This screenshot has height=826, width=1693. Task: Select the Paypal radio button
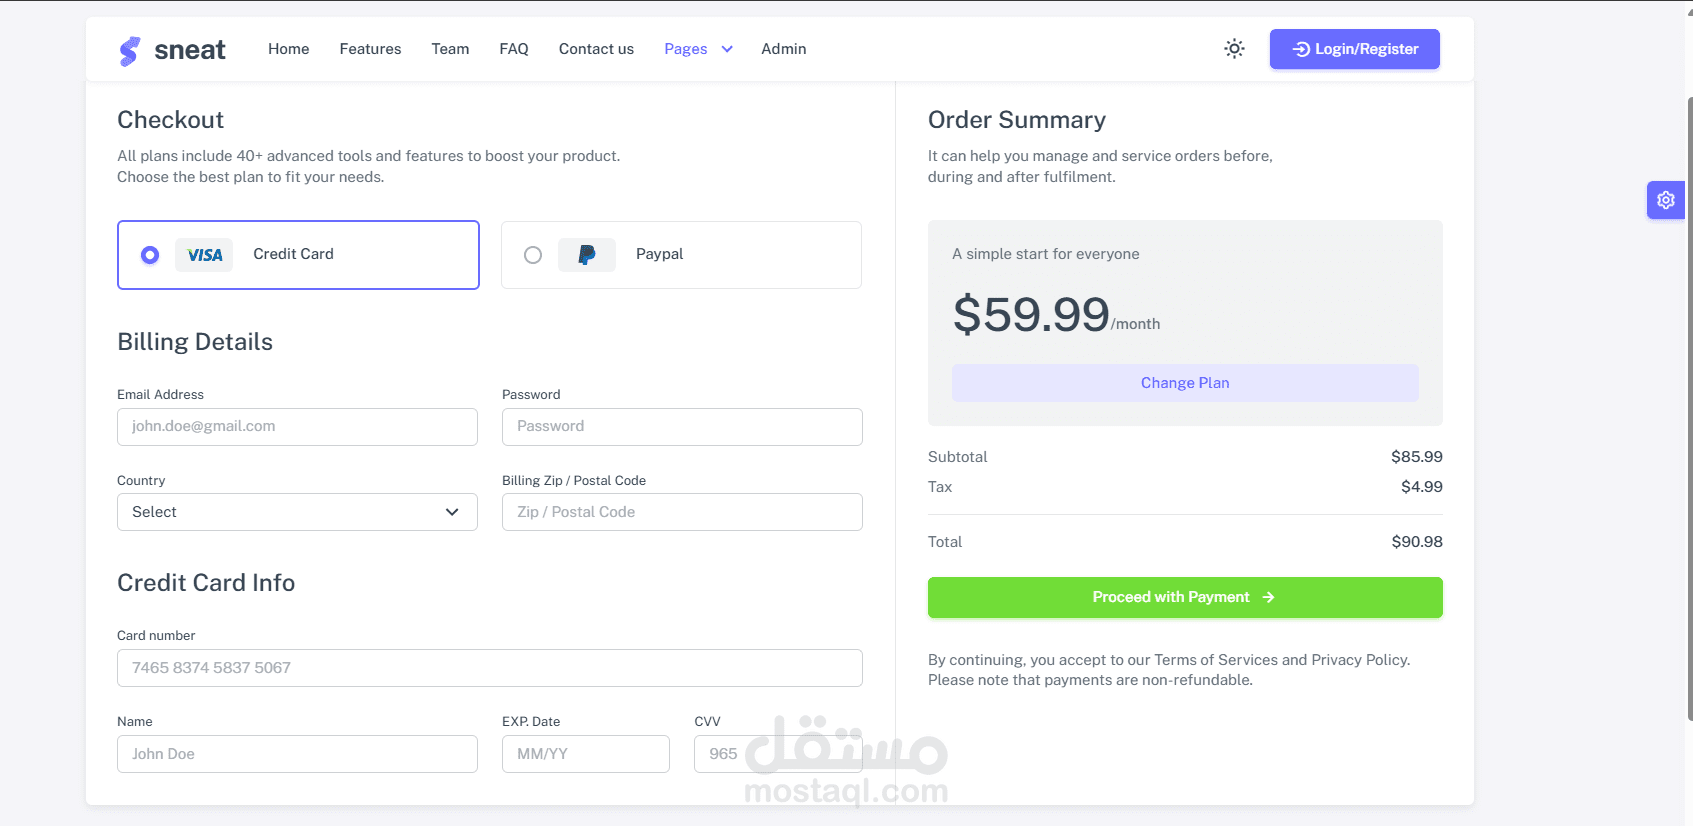[533, 255]
